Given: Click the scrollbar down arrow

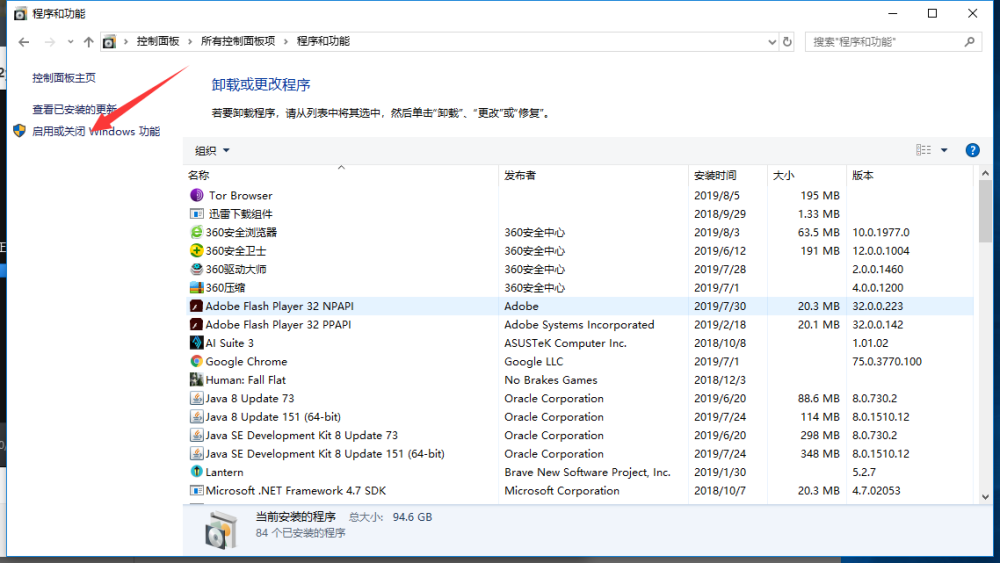Looking at the screenshot, I should click(985, 497).
